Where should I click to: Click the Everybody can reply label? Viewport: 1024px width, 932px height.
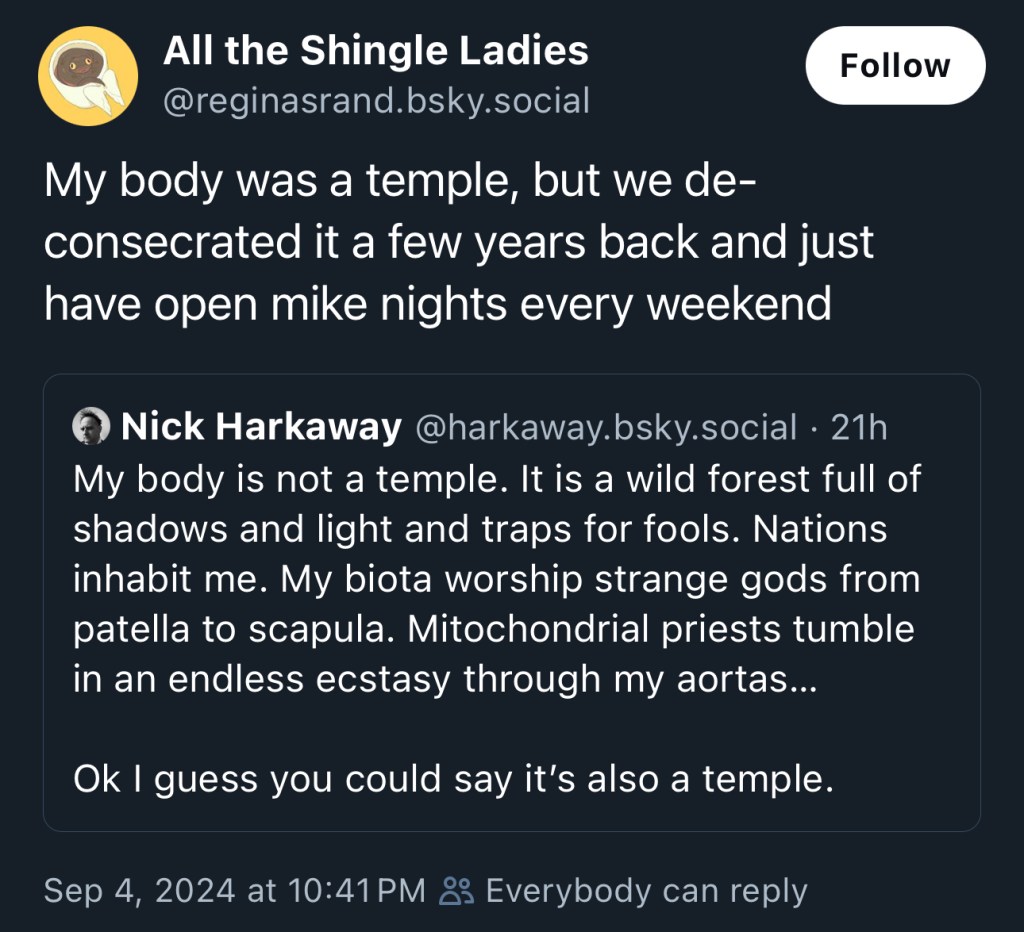pyautogui.click(x=647, y=891)
